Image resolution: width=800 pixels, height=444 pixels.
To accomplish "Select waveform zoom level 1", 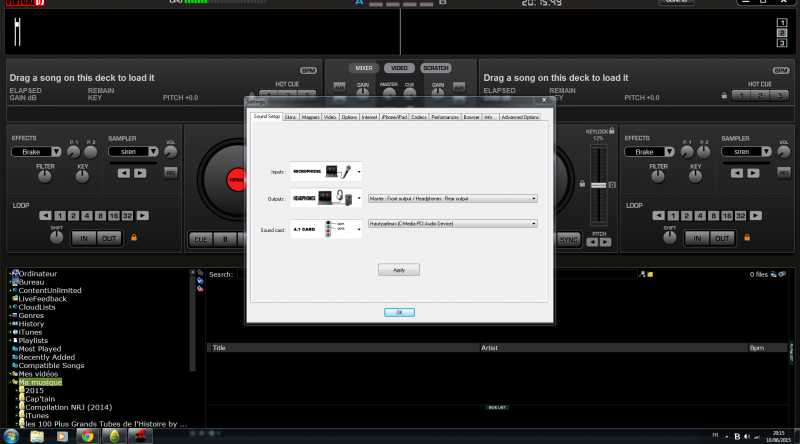I will [x=782, y=22].
